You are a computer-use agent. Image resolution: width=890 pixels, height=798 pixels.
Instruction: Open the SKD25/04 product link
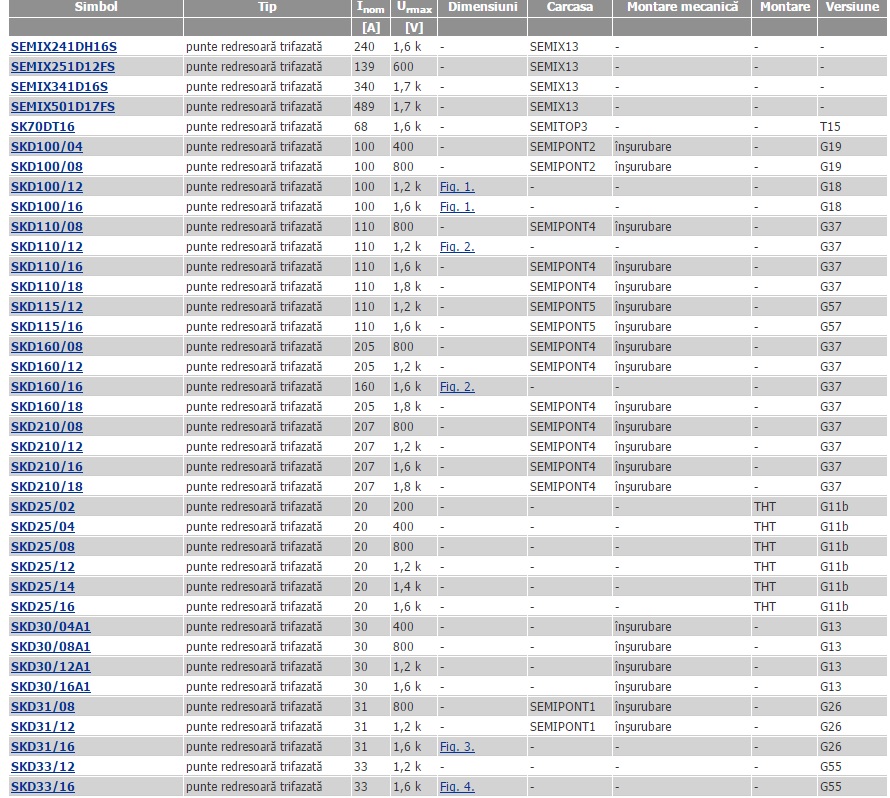(x=43, y=527)
